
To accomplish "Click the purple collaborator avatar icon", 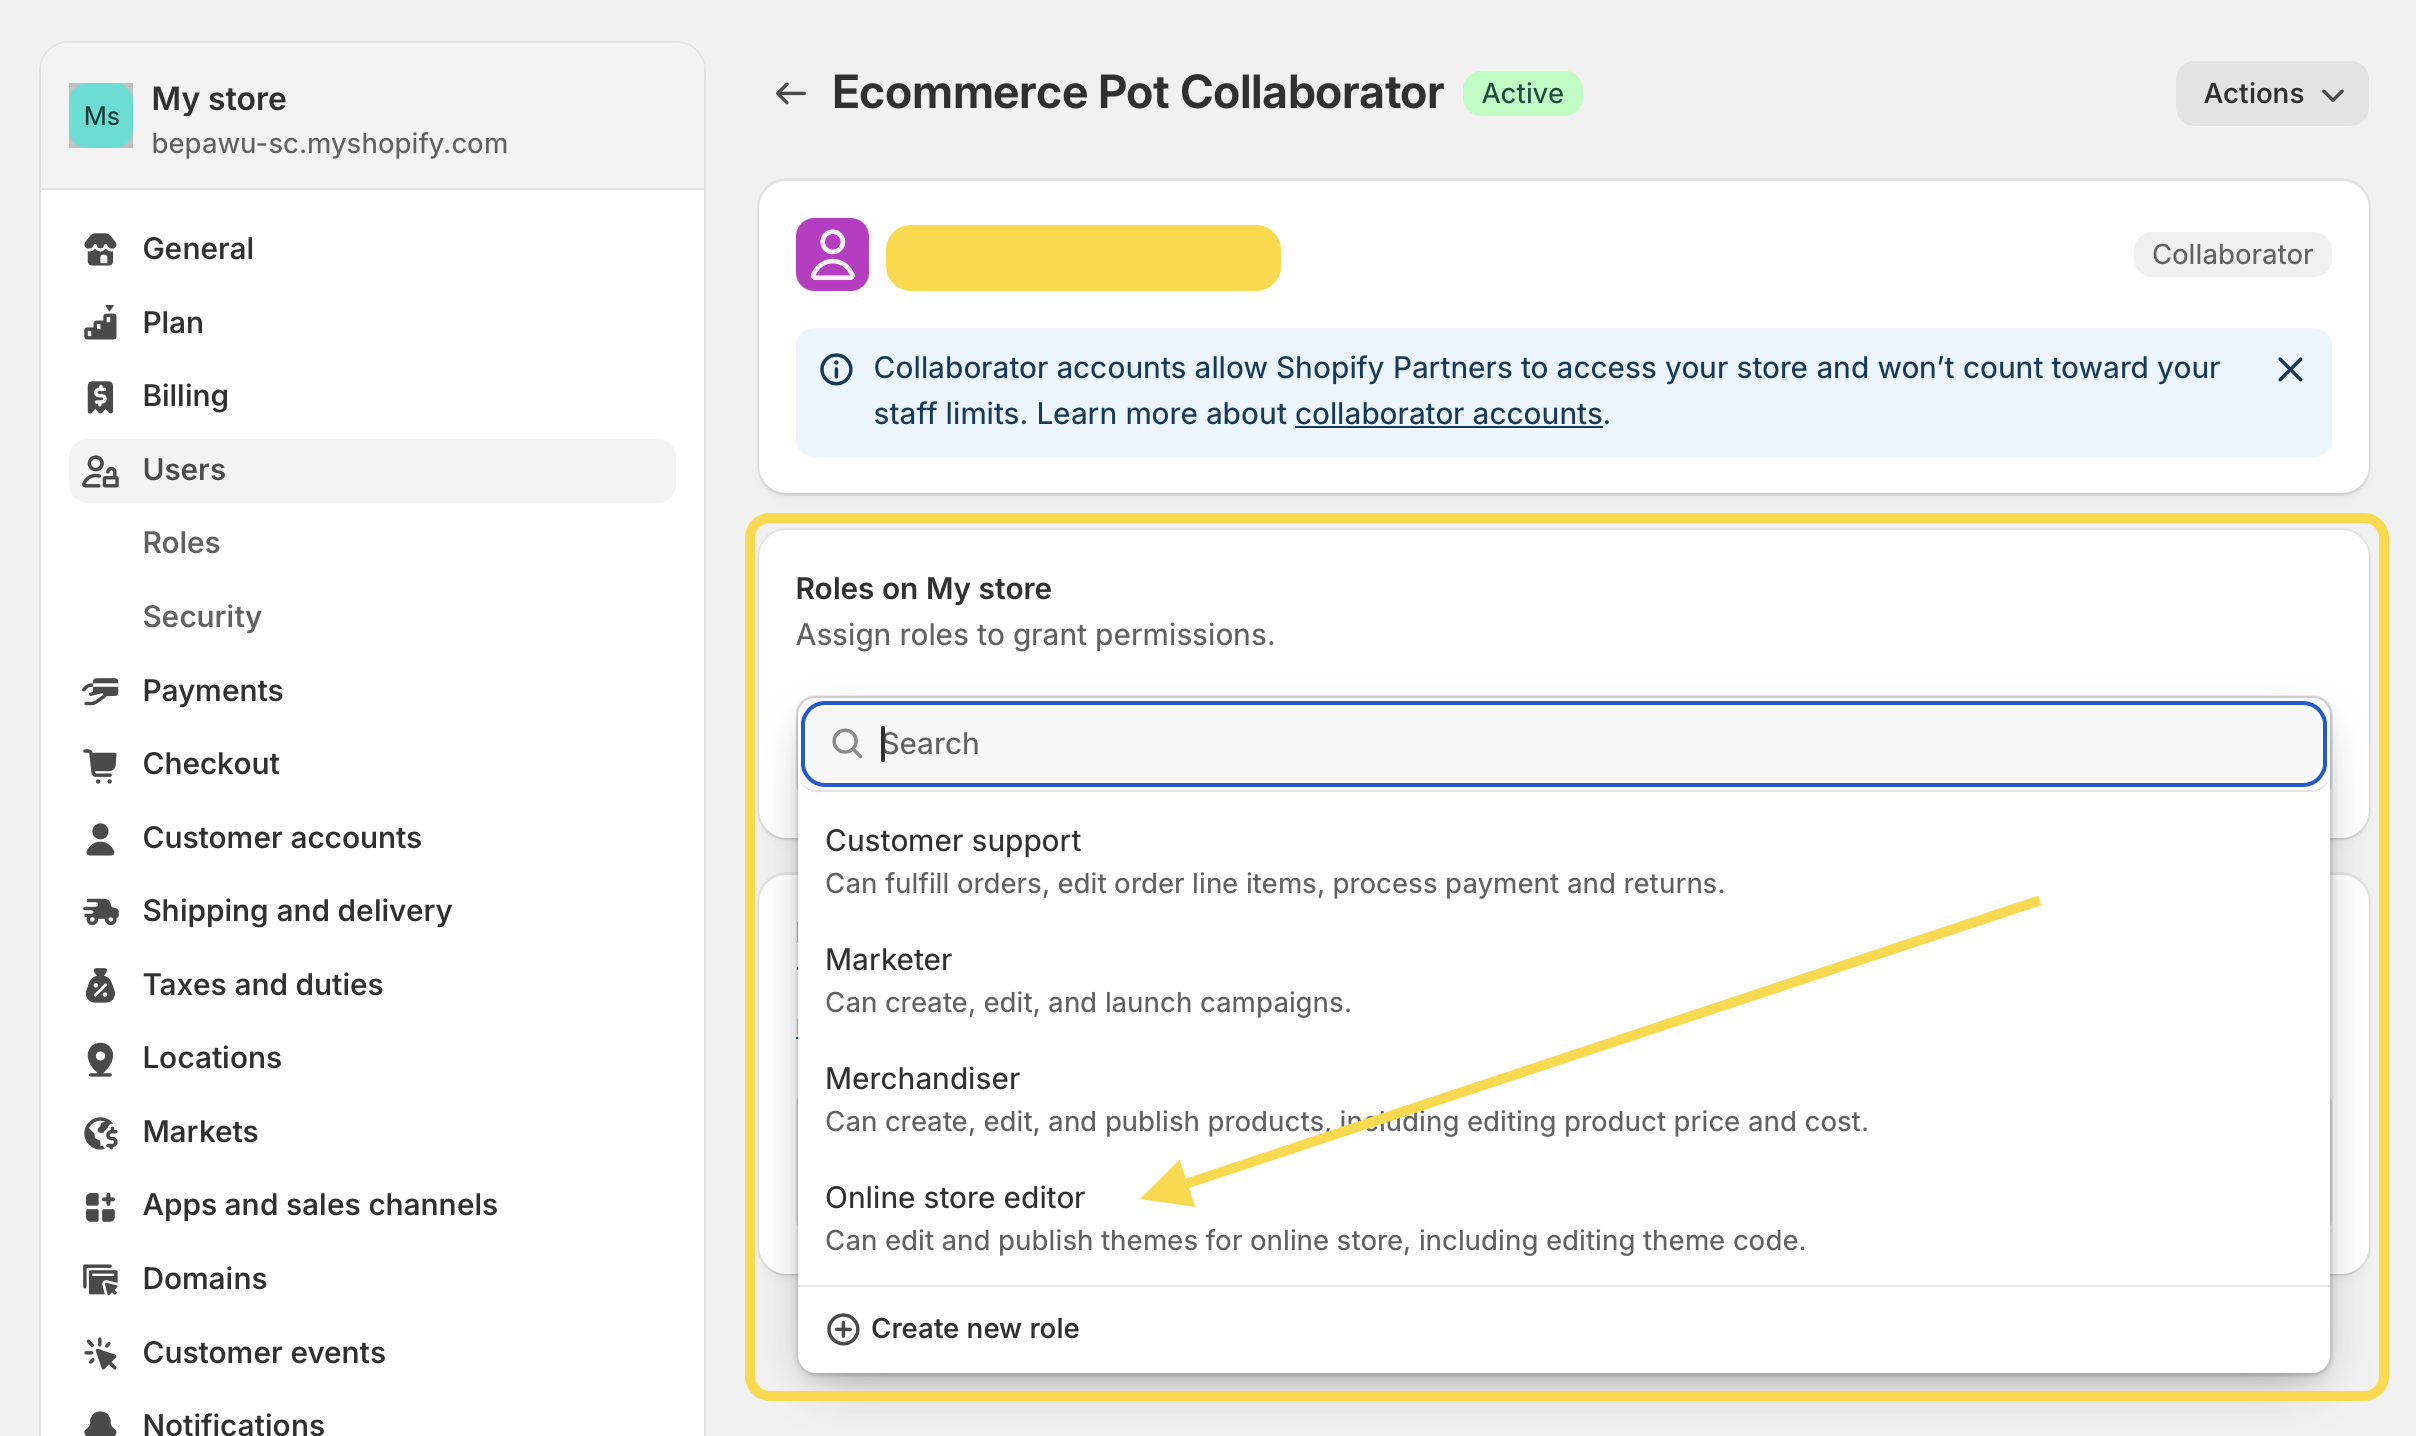I will pyautogui.click(x=832, y=254).
